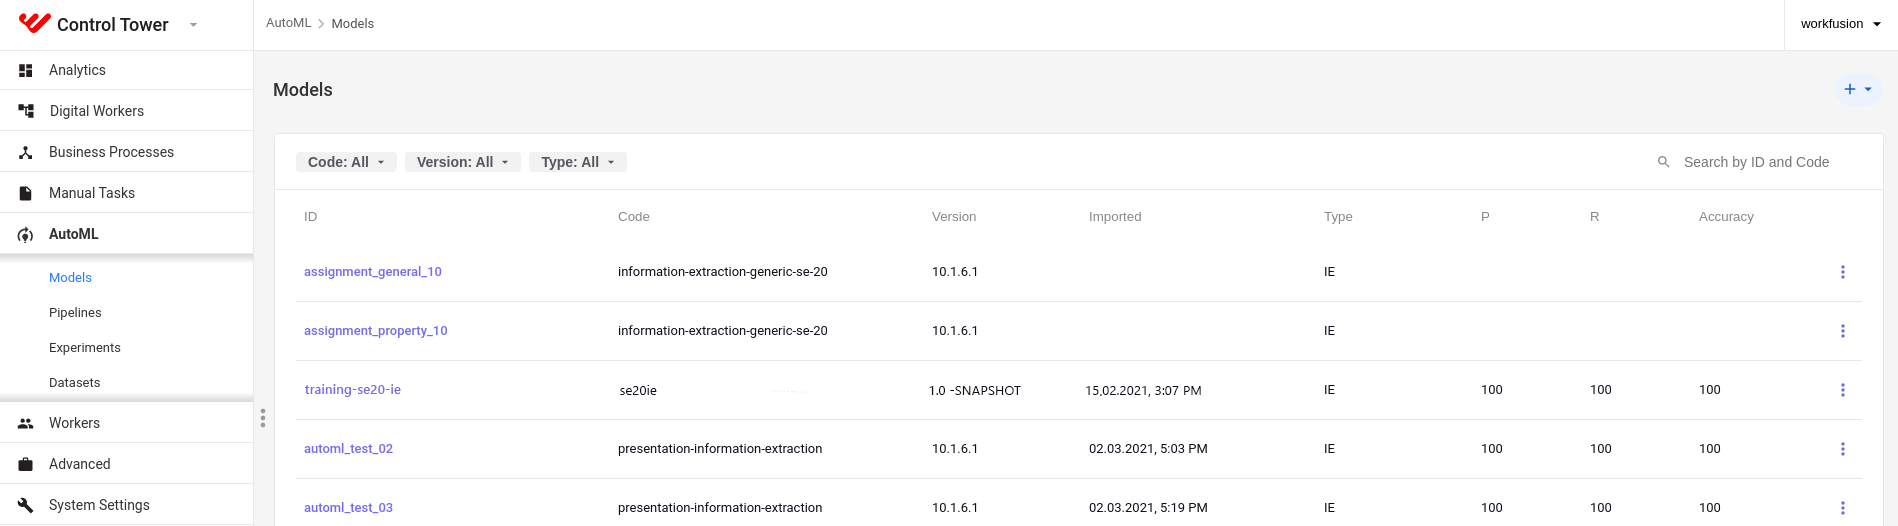The height and width of the screenshot is (526, 1898).
Task: Click the Version column header
Action: point(954,217)
